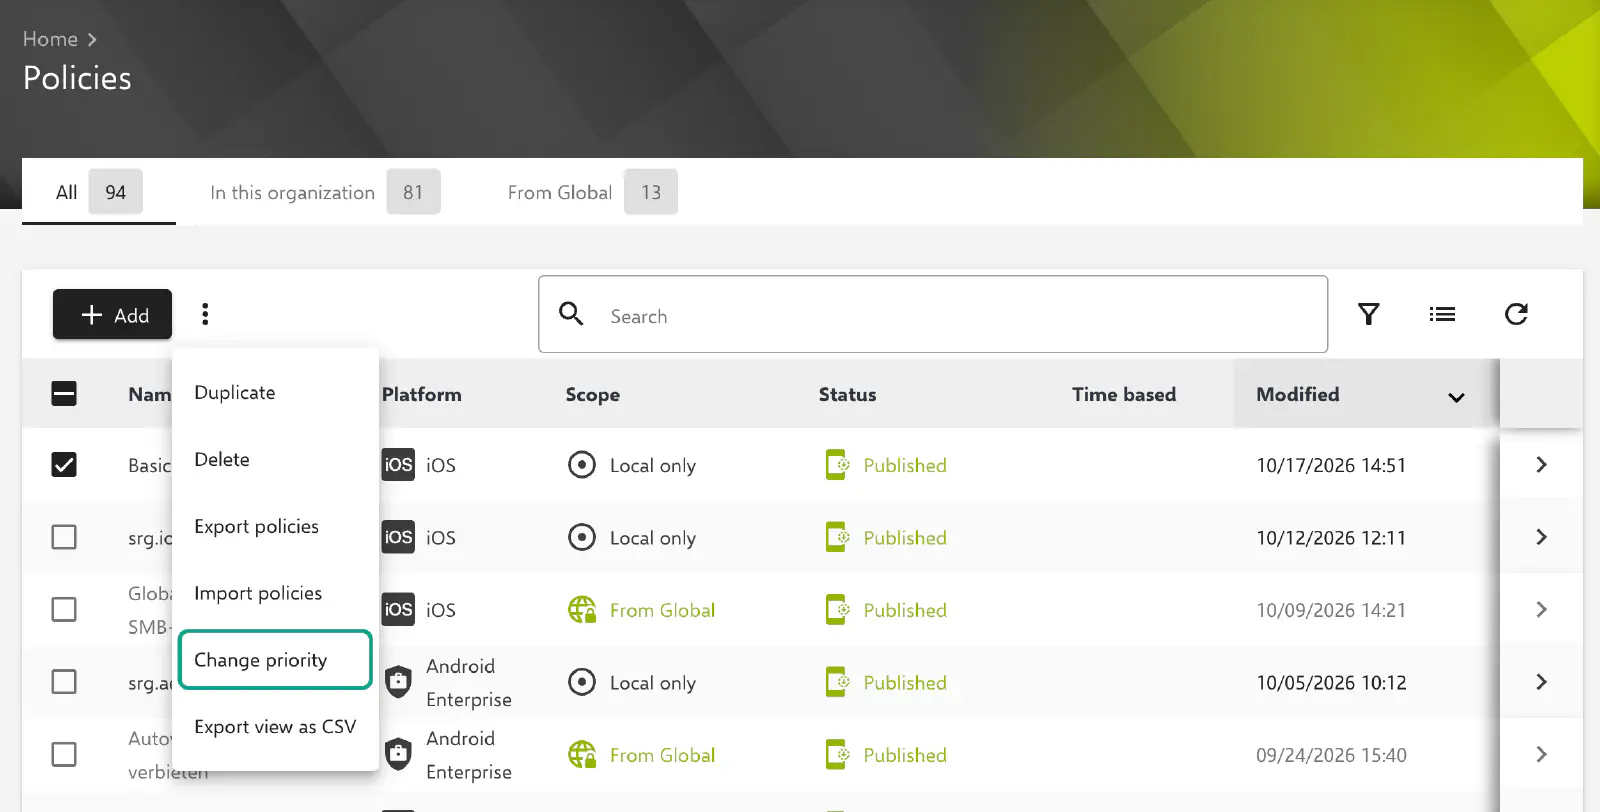Switch to In this organization tab
1600x812 pixels.
click(x=324, y=192)
